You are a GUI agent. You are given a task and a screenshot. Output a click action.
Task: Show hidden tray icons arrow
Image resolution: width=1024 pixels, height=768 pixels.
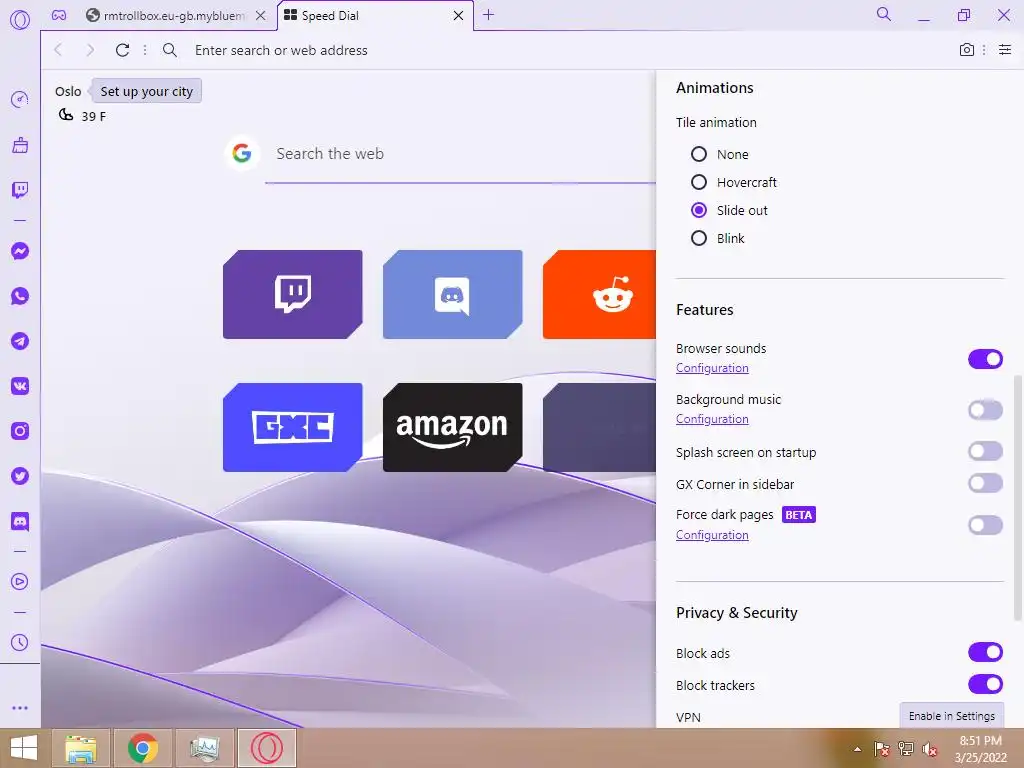[x=857, y=749]
